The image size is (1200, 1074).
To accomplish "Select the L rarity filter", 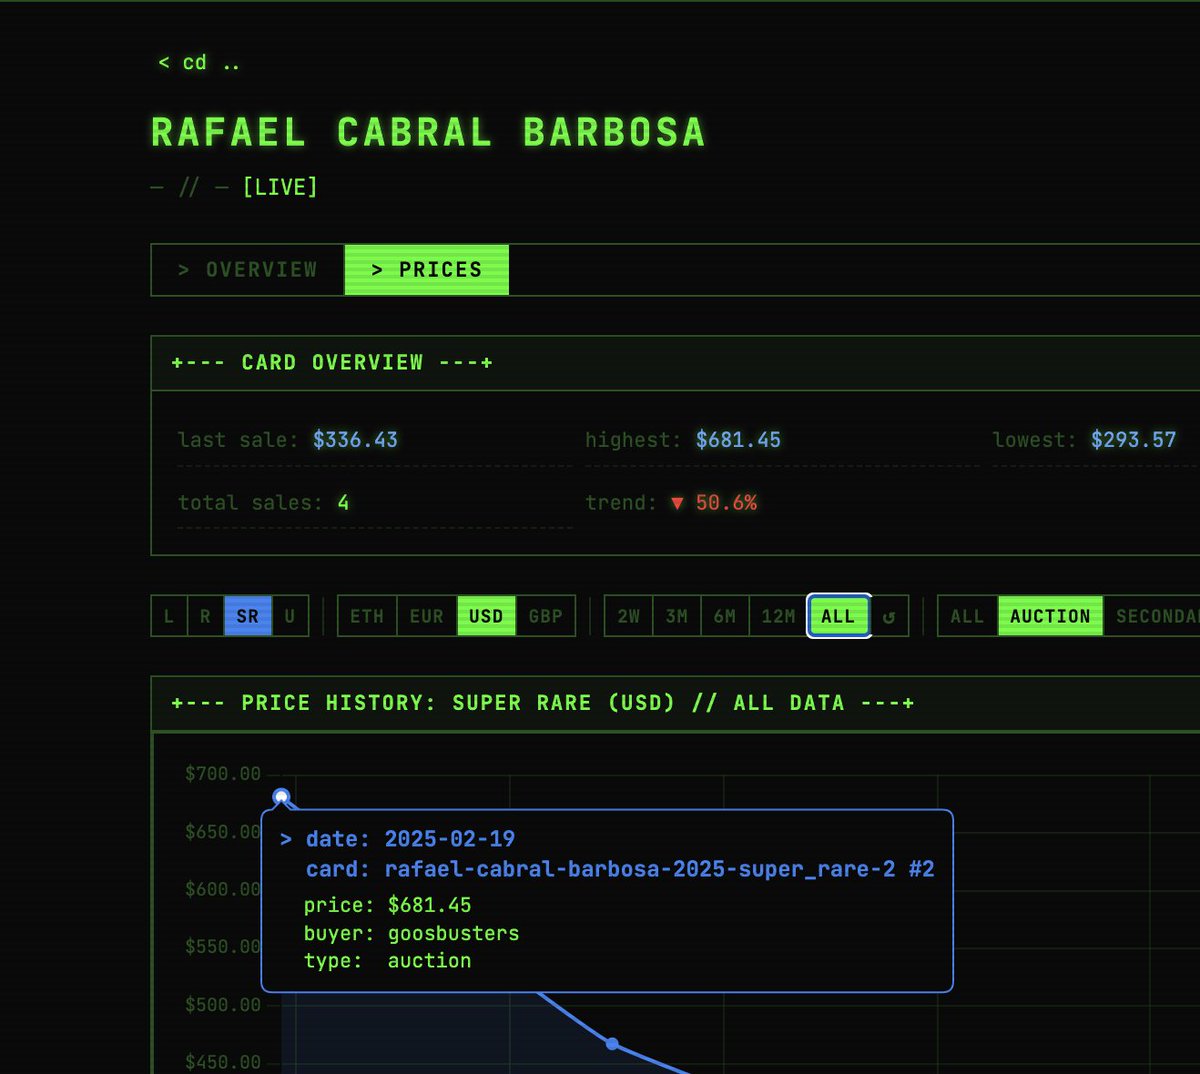I will click(x=169, y=616).
